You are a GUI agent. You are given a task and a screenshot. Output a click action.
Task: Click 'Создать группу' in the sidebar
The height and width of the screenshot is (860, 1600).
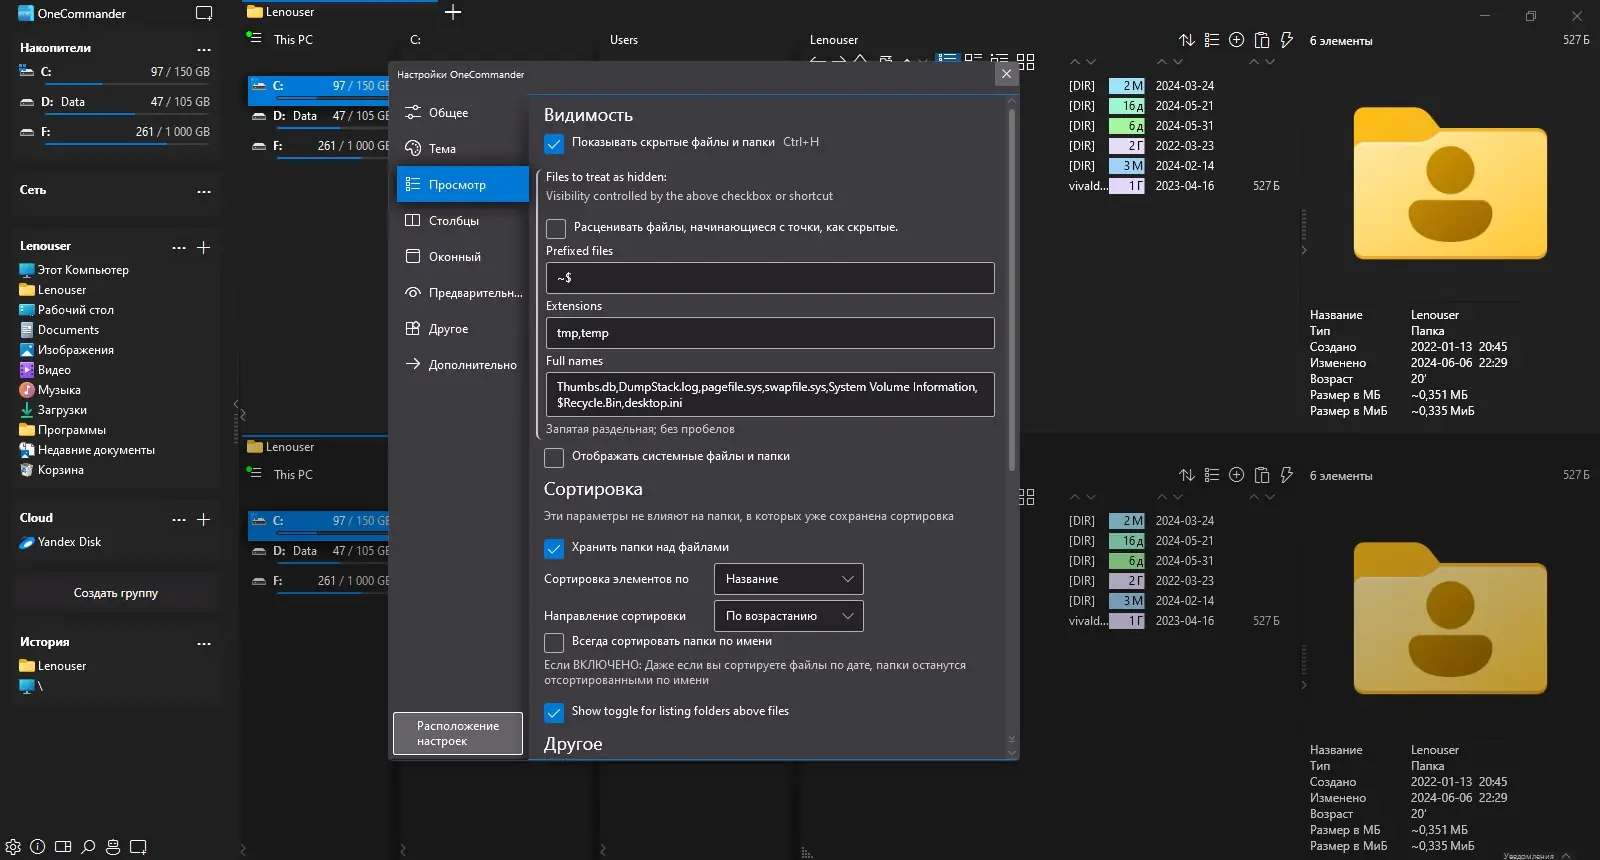coord(116,593)
